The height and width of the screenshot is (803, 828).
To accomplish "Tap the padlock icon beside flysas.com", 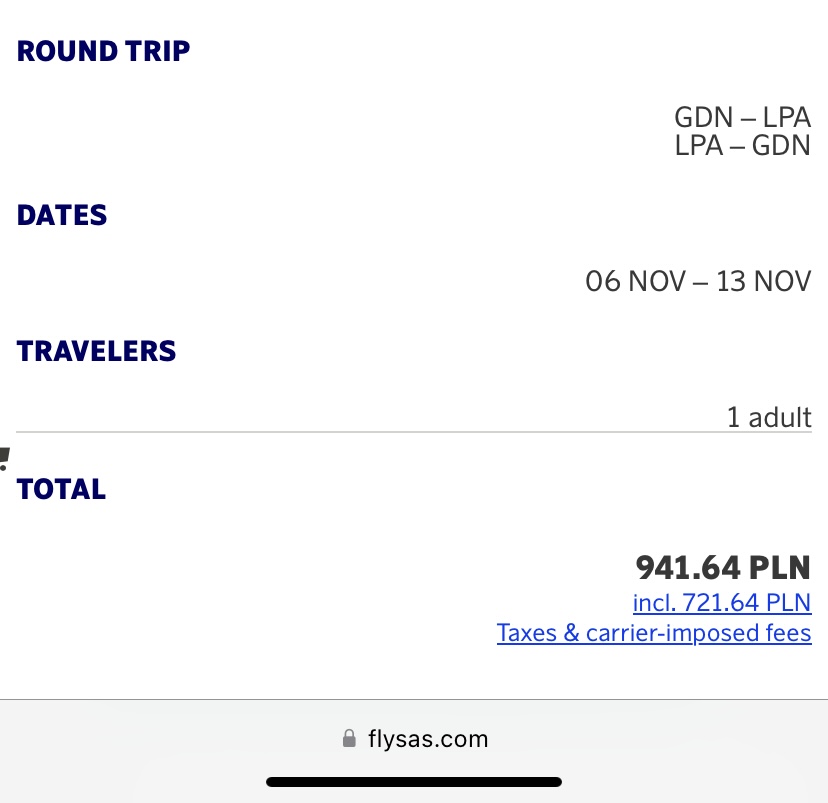I will point(349,738).
